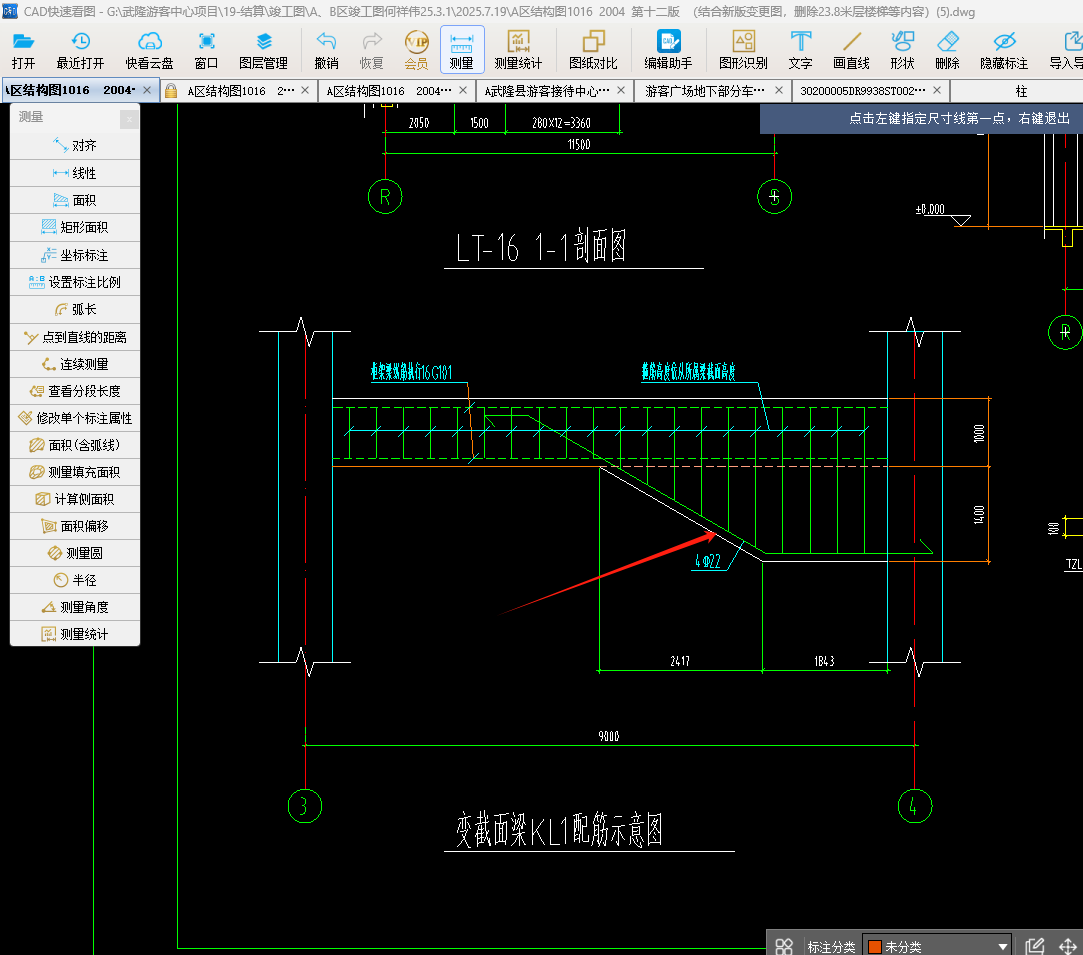Close the A武隆县游客接待中心 tab
Image resolution: width=1083 pixels, height=955 pixels.
click(621, 90)
